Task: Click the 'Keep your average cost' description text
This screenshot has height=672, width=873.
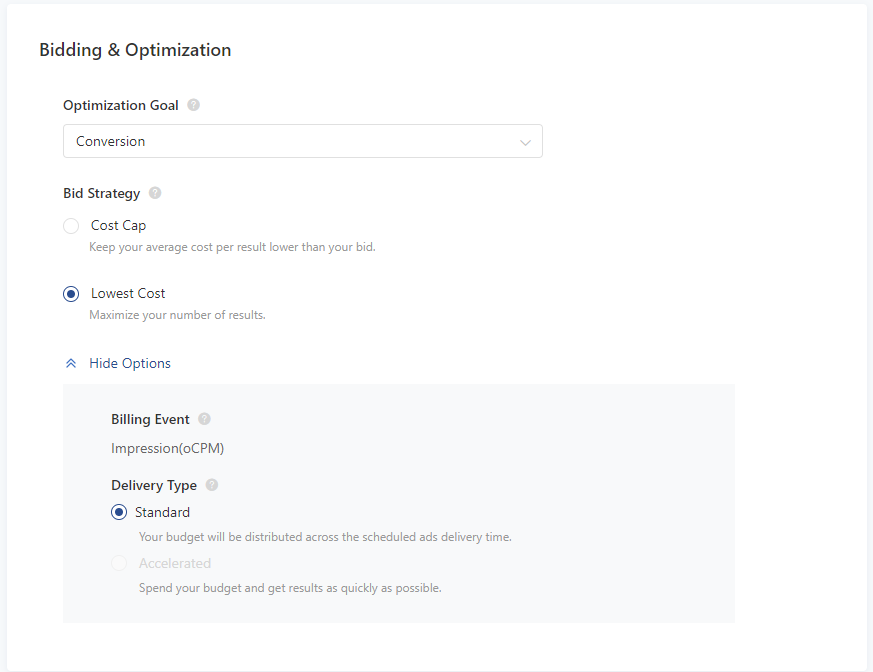Action: pyautogui.click(x=232, y=247)
